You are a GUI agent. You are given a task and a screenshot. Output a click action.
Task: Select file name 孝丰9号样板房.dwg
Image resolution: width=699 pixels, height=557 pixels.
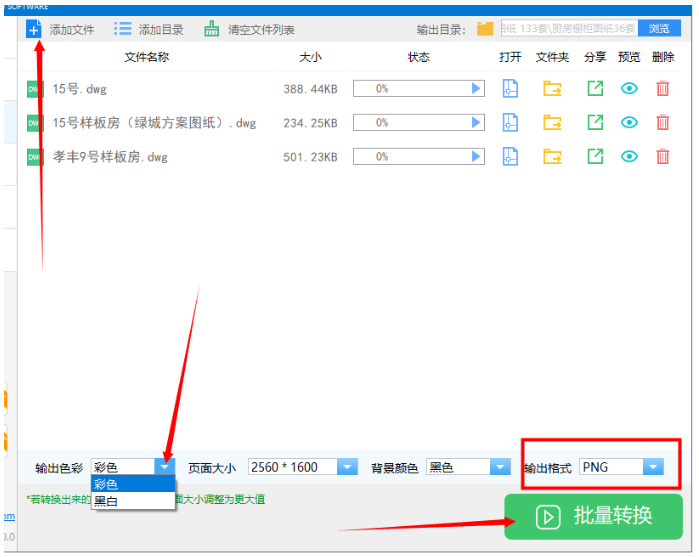[x=110, y=157]
